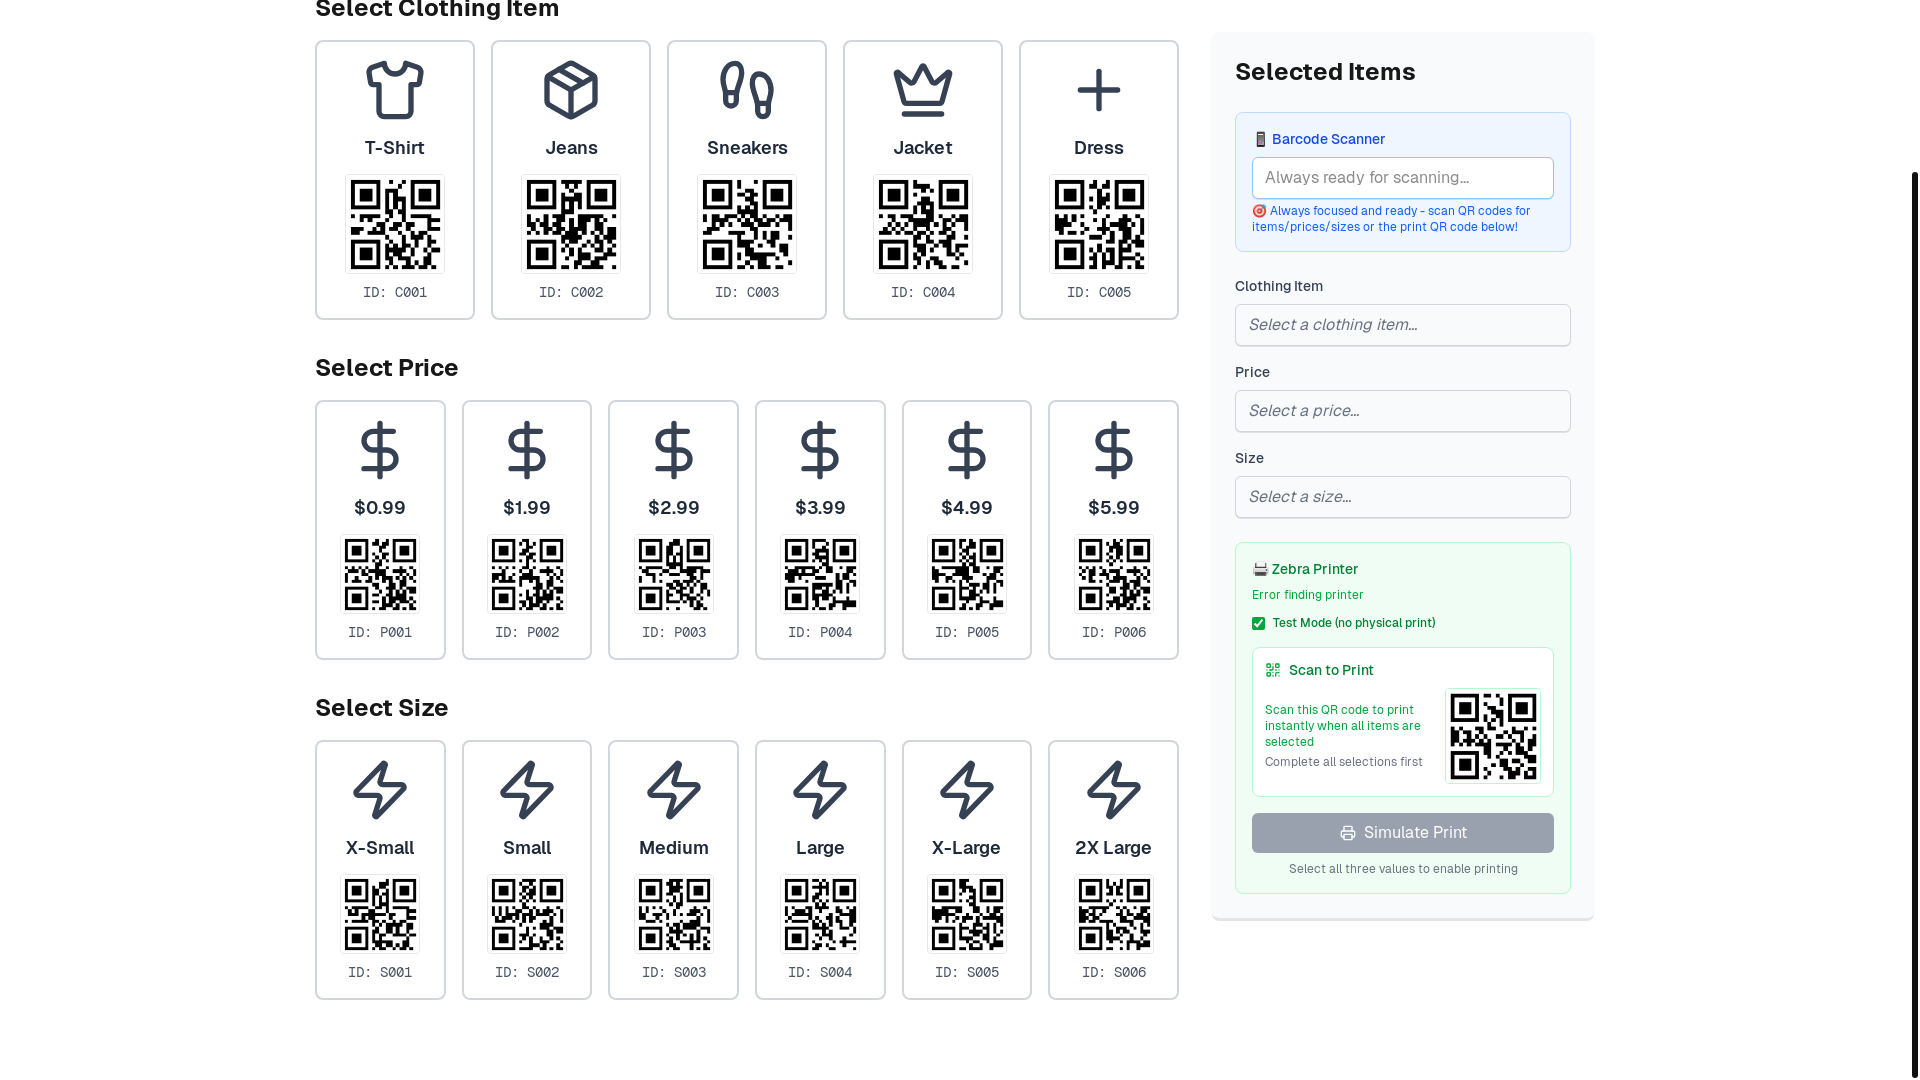The height and width of the screenshot is (1080, 1920).
Task: Click the P006 price QR code
Action: (x=1114, y=574)
